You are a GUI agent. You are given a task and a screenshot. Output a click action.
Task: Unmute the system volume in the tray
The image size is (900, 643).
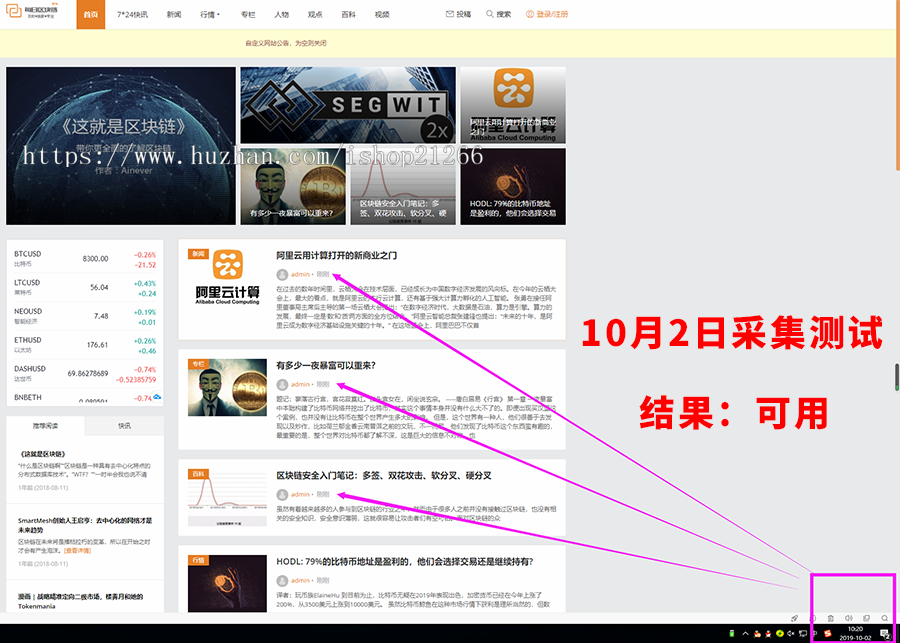pos(791,633)
